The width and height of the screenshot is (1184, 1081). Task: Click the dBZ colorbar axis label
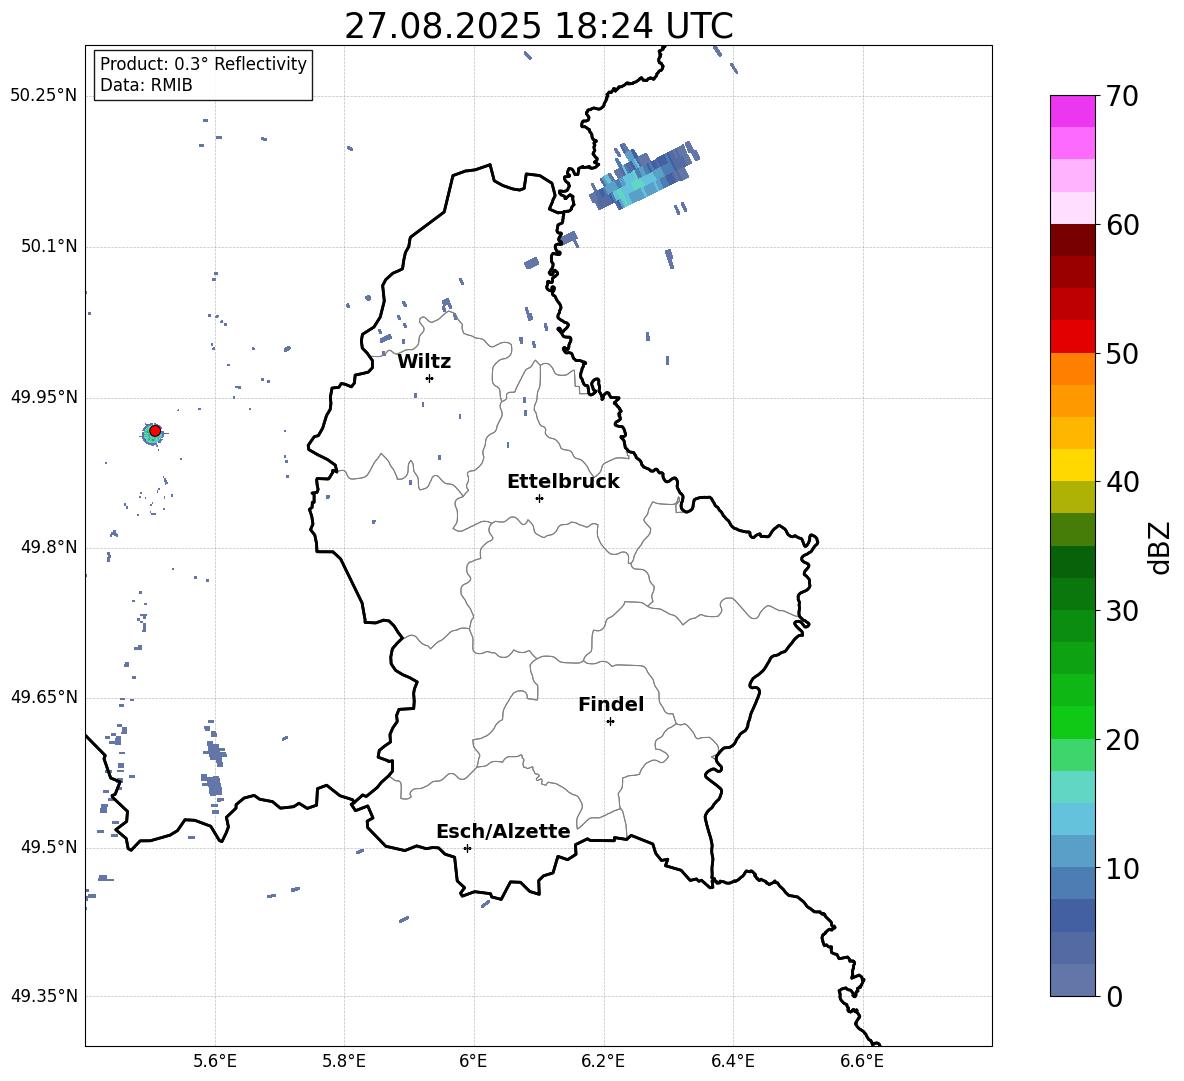click(1159, 547)
